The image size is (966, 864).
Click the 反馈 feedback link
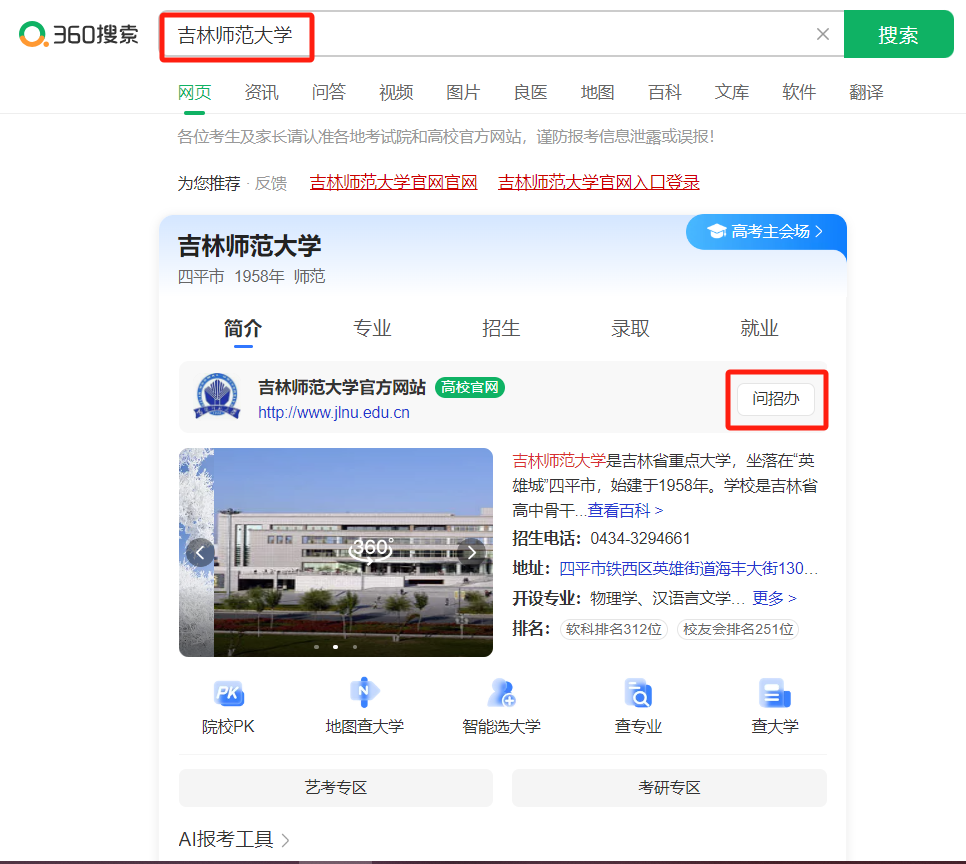[271, 183]
